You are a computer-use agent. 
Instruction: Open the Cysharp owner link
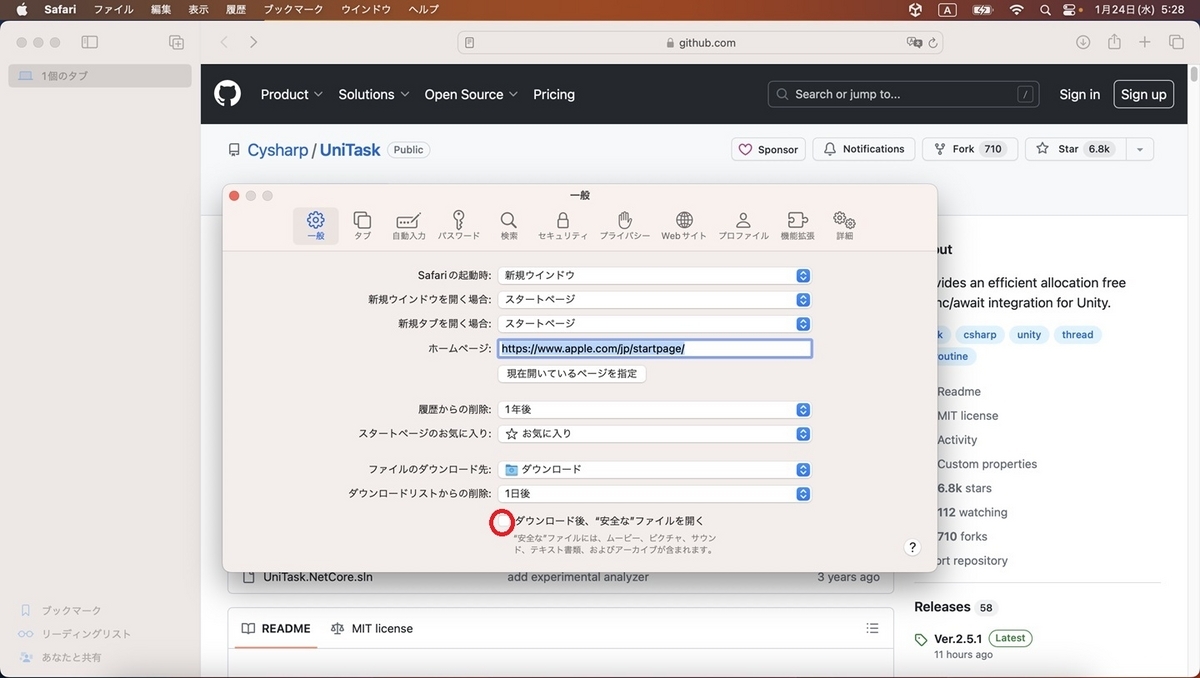click(x=278, y=150)
